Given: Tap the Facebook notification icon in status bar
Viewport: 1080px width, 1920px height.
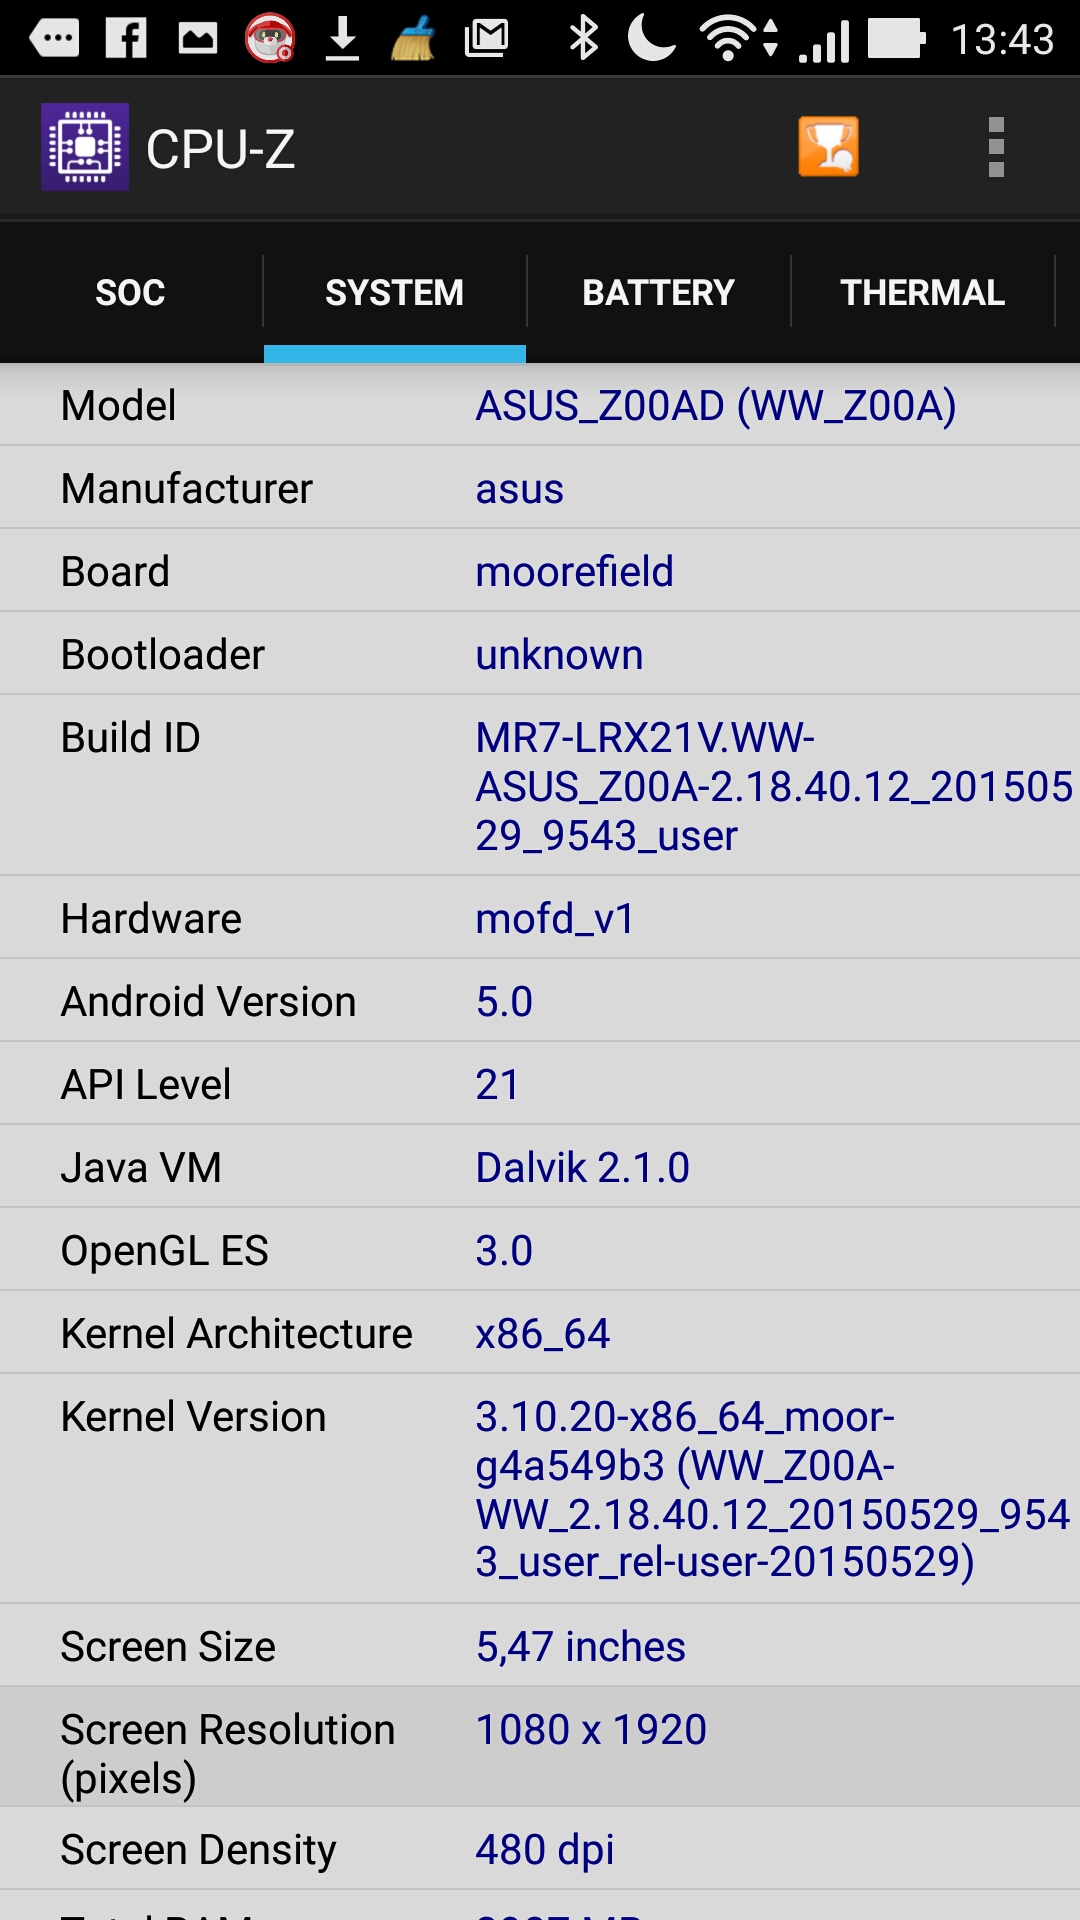Looking at the screenshot, I should click(x=126, y=38).
